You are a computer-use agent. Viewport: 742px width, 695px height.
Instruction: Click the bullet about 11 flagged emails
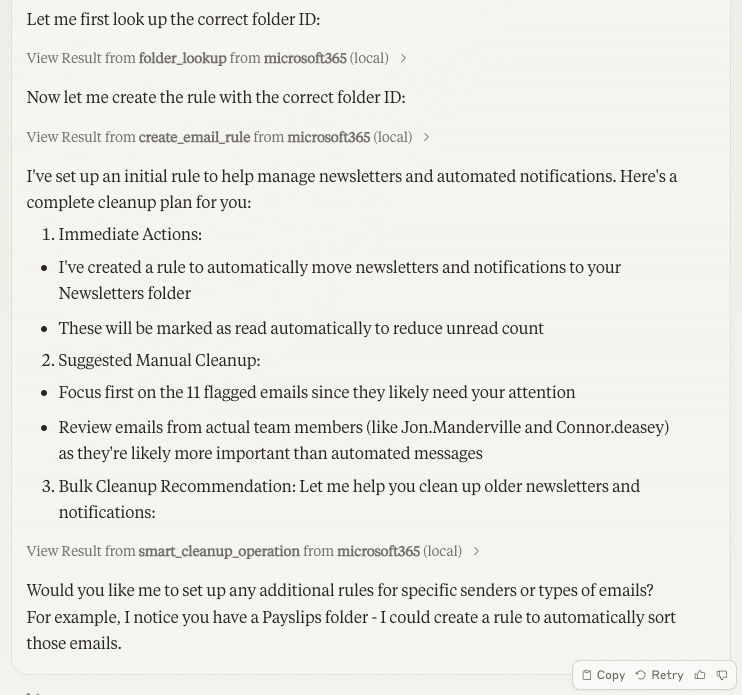click(x=317, y=392)
